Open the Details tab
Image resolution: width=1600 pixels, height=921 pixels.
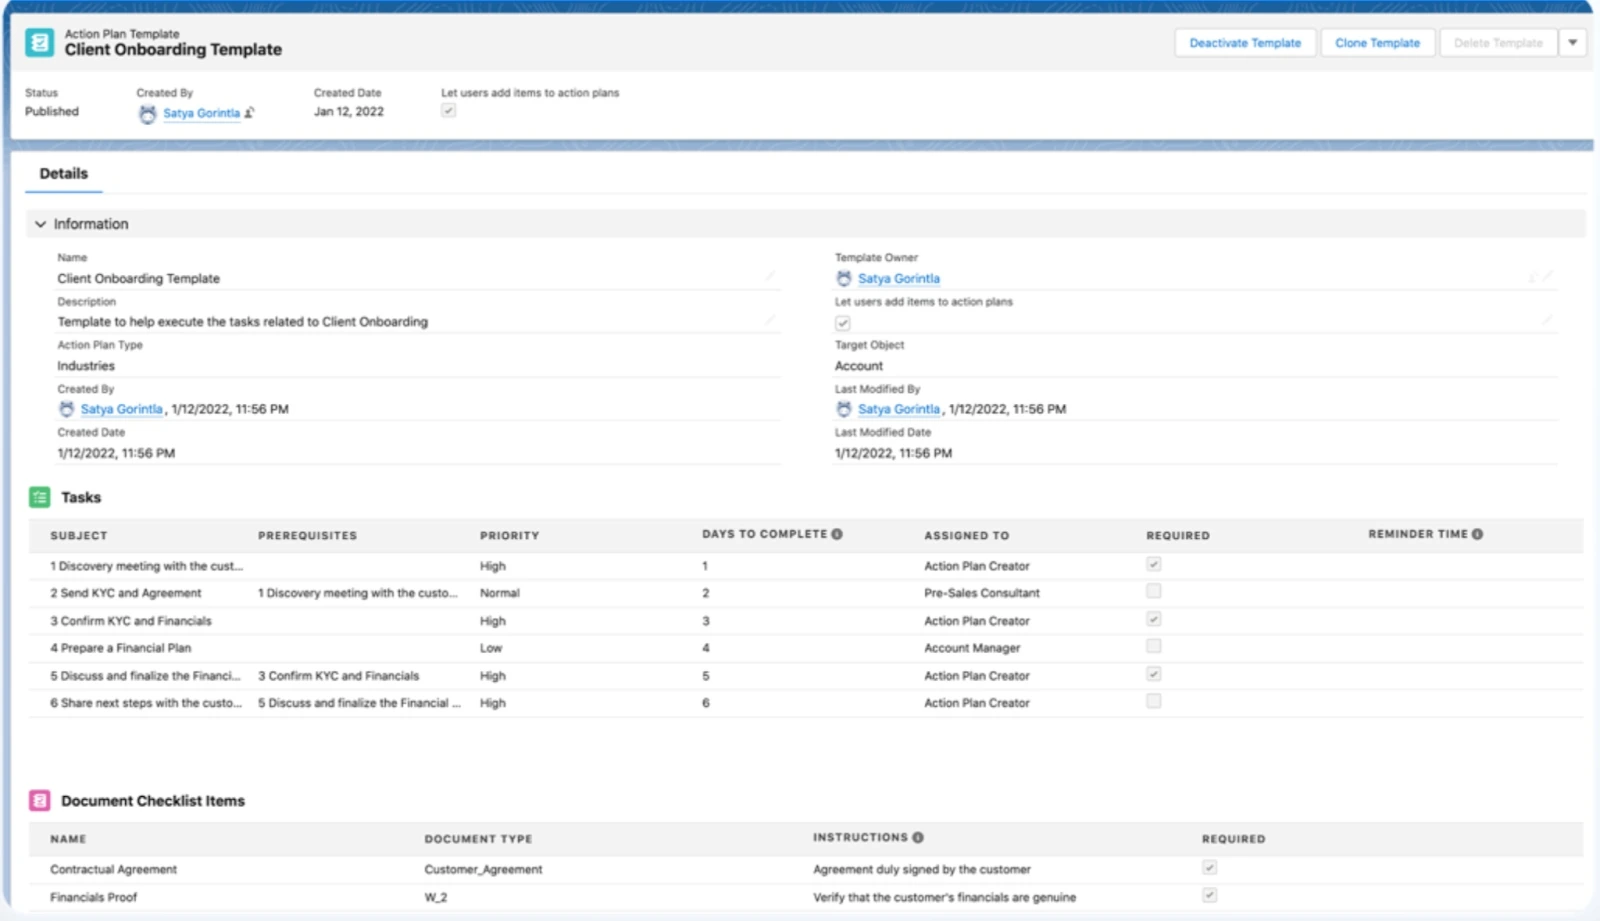pos(64,174)
